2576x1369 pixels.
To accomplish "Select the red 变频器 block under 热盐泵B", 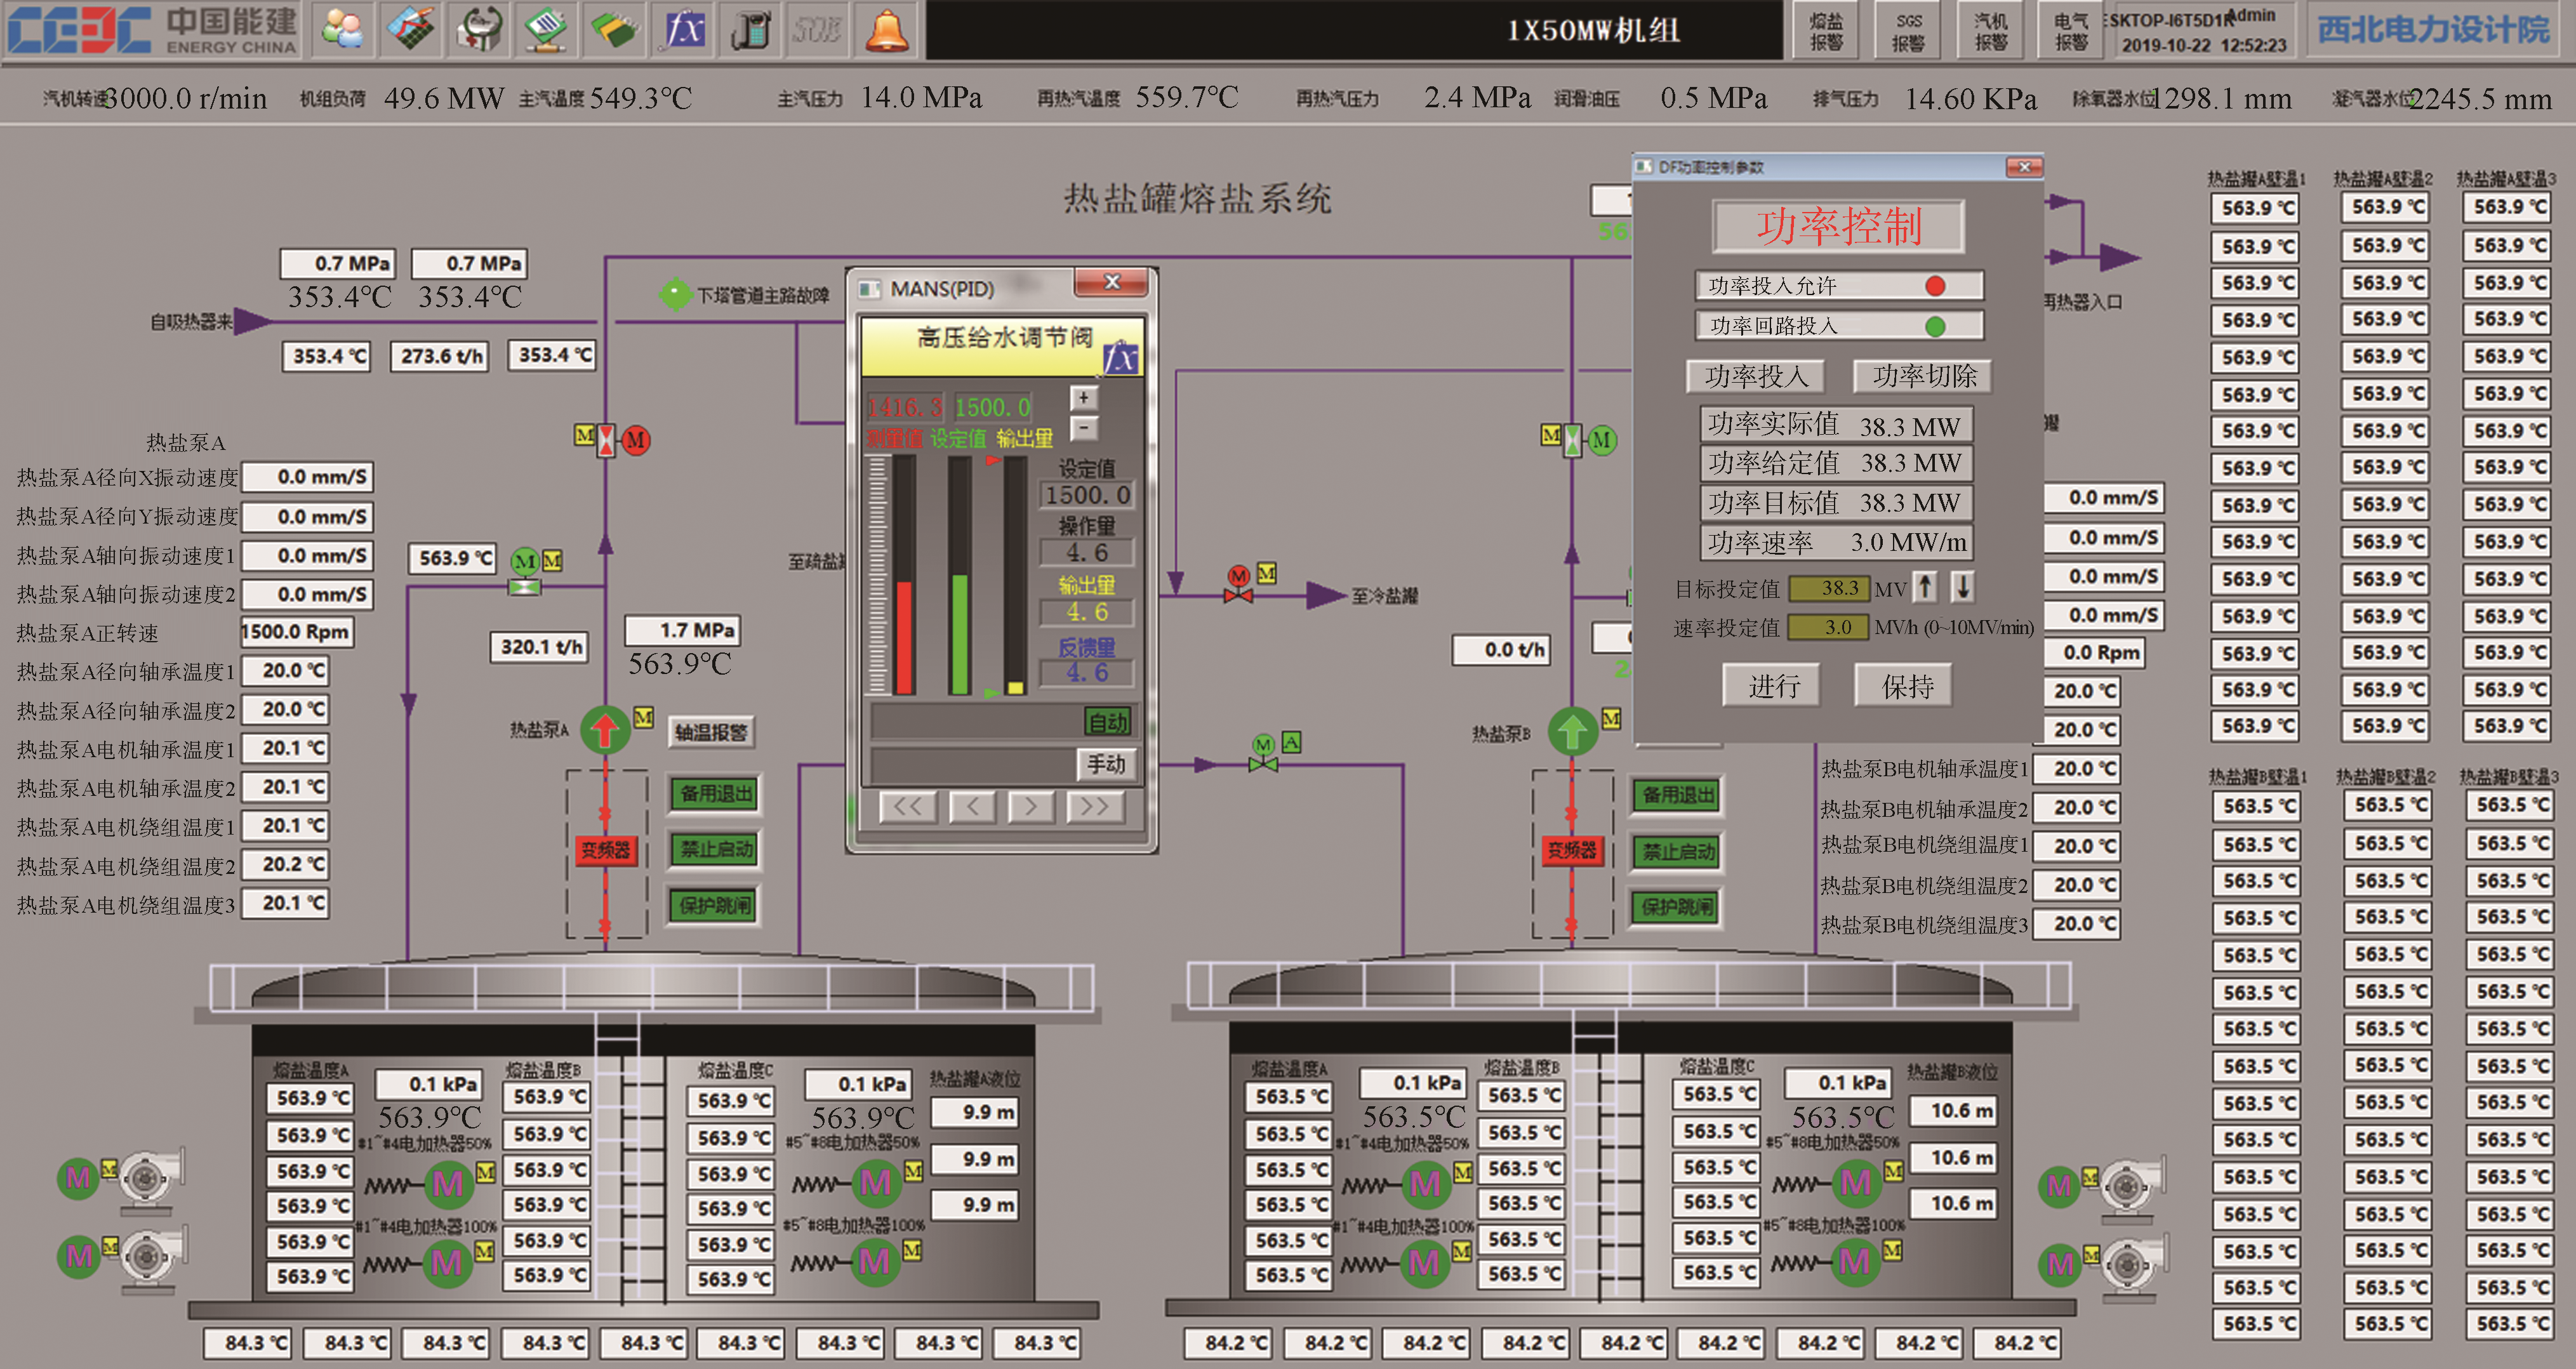I will pyautogui.click(x=1572, y=850).
